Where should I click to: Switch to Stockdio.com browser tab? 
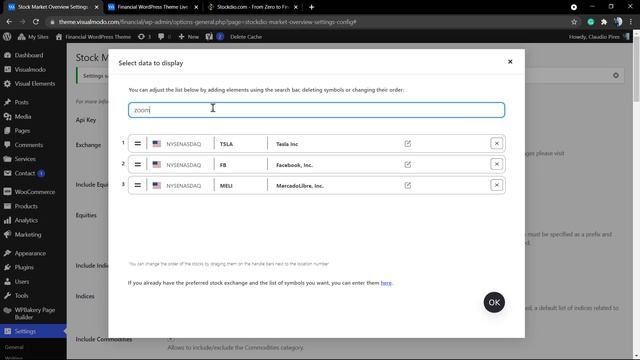tap(252, 7)
